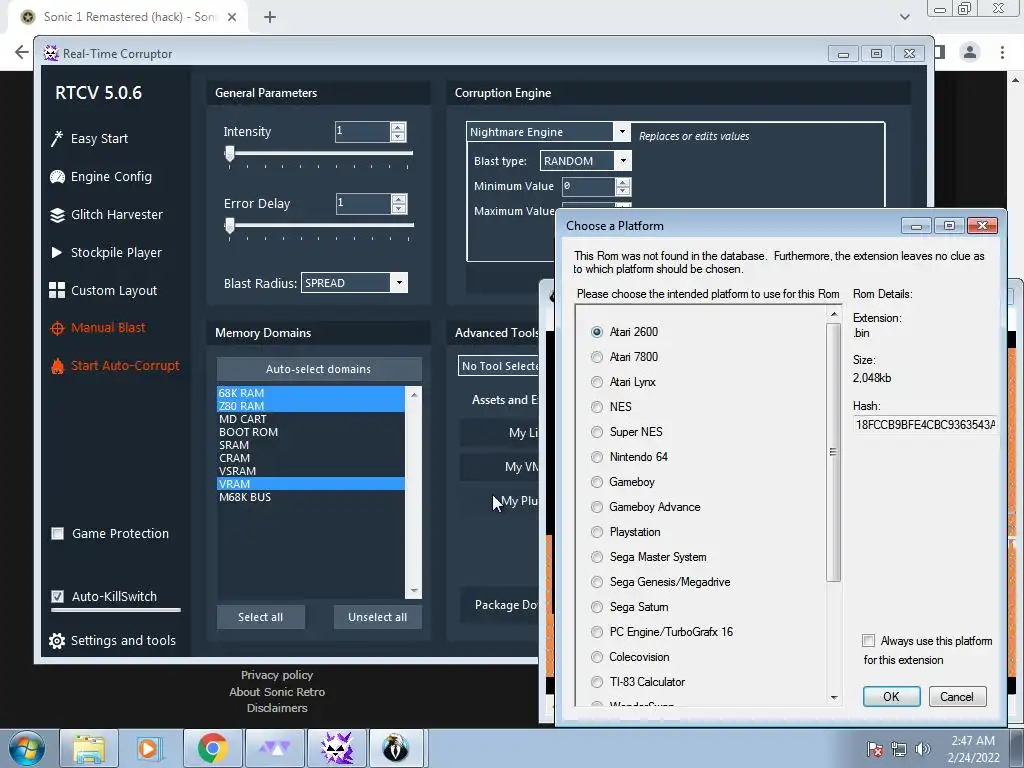The image size is (1024, 768).
Task: Click the Start Auto-Corrupt flame icon
Action: click(x=57, y=366)
